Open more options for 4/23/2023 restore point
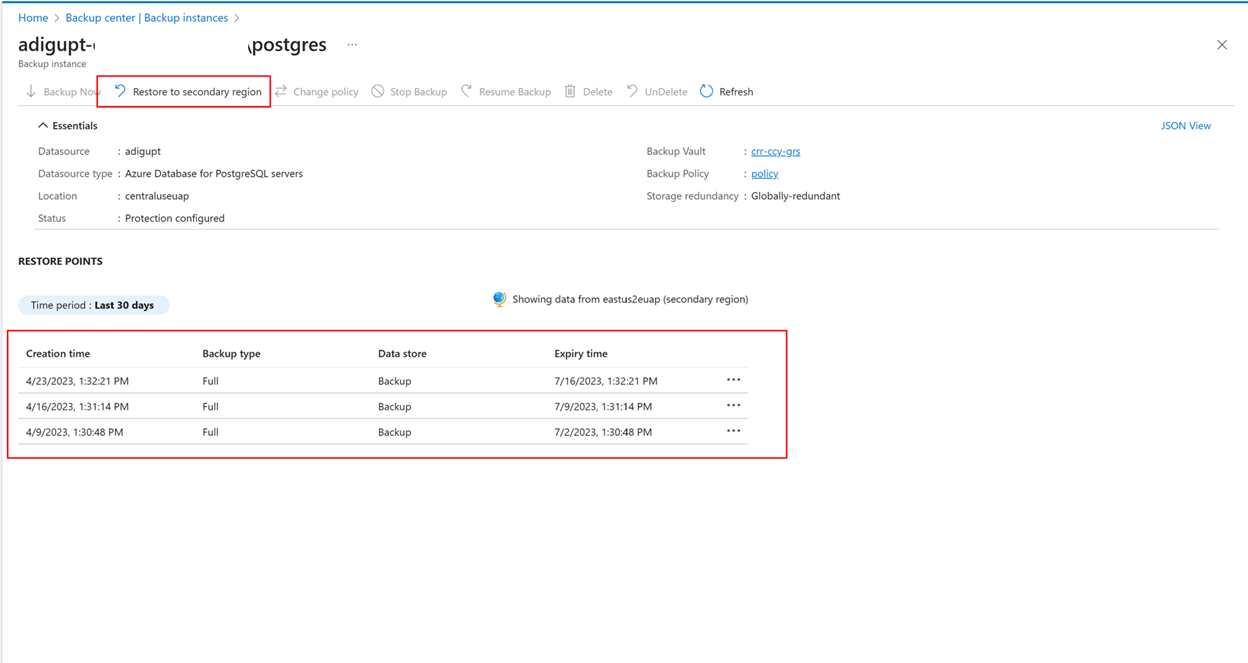Image resolution: width=1248 pixels, height=663 pixels. (734, 380)
